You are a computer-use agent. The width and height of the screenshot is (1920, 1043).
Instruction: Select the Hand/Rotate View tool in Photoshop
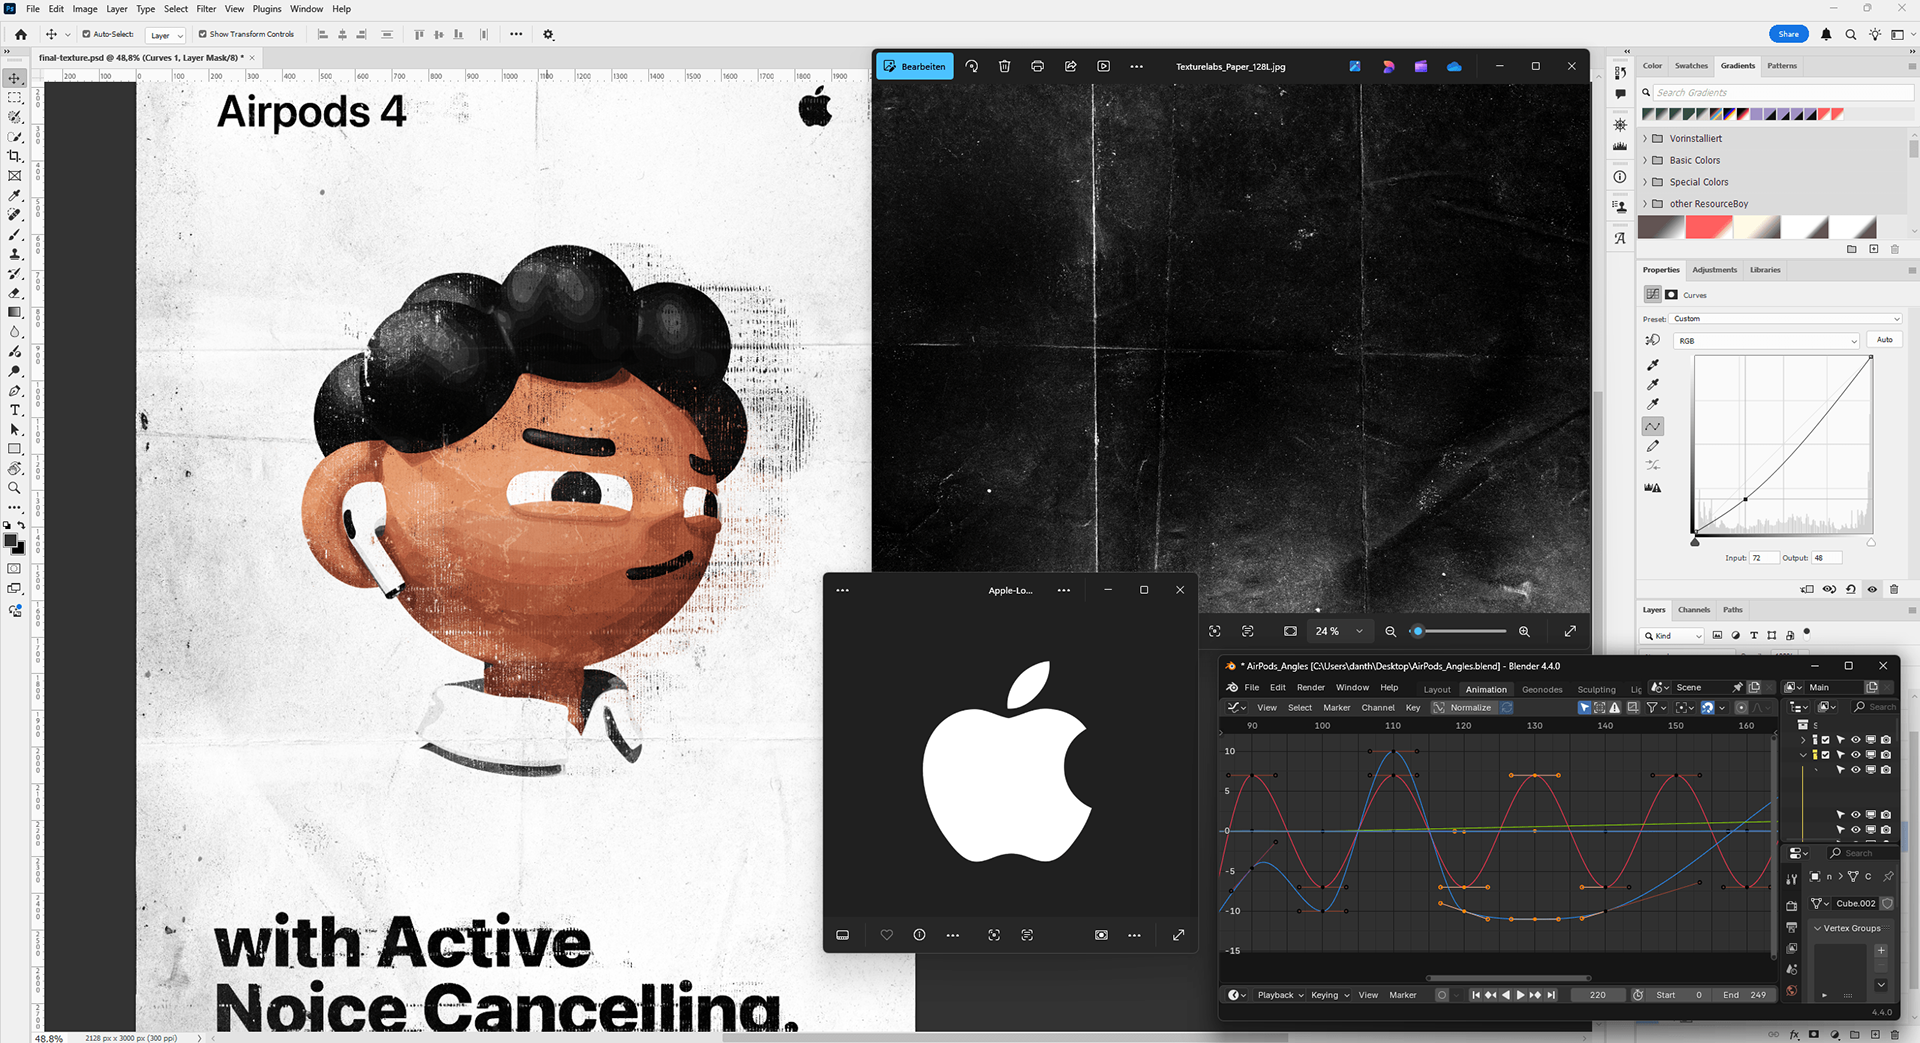coord(14,469)
